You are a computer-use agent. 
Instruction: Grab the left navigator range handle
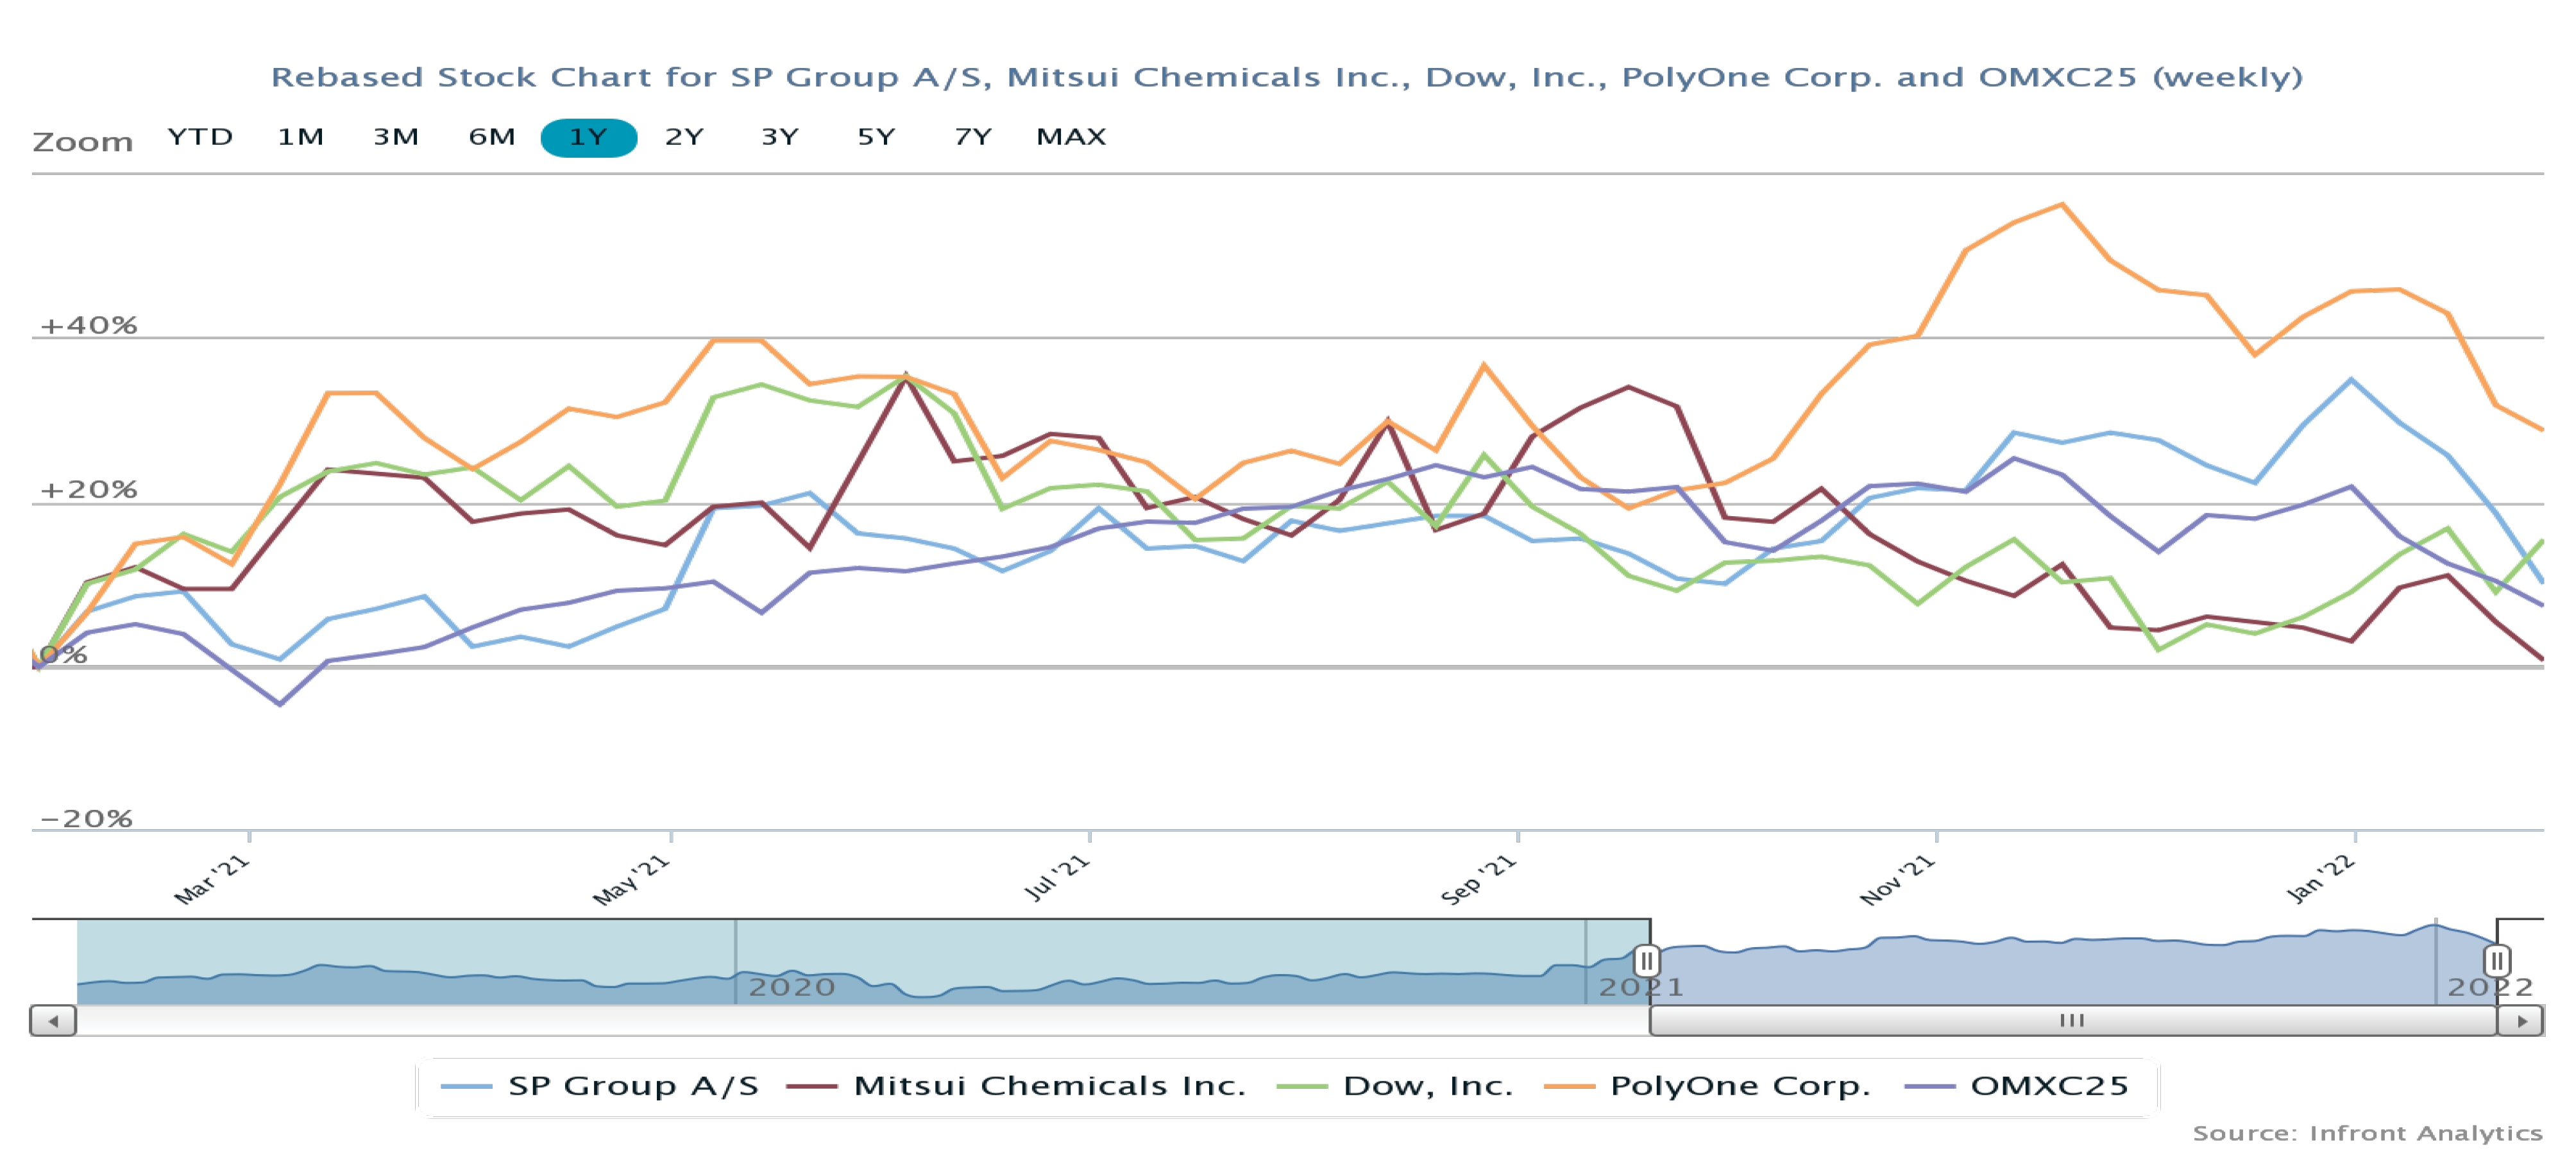[1646, 961]
